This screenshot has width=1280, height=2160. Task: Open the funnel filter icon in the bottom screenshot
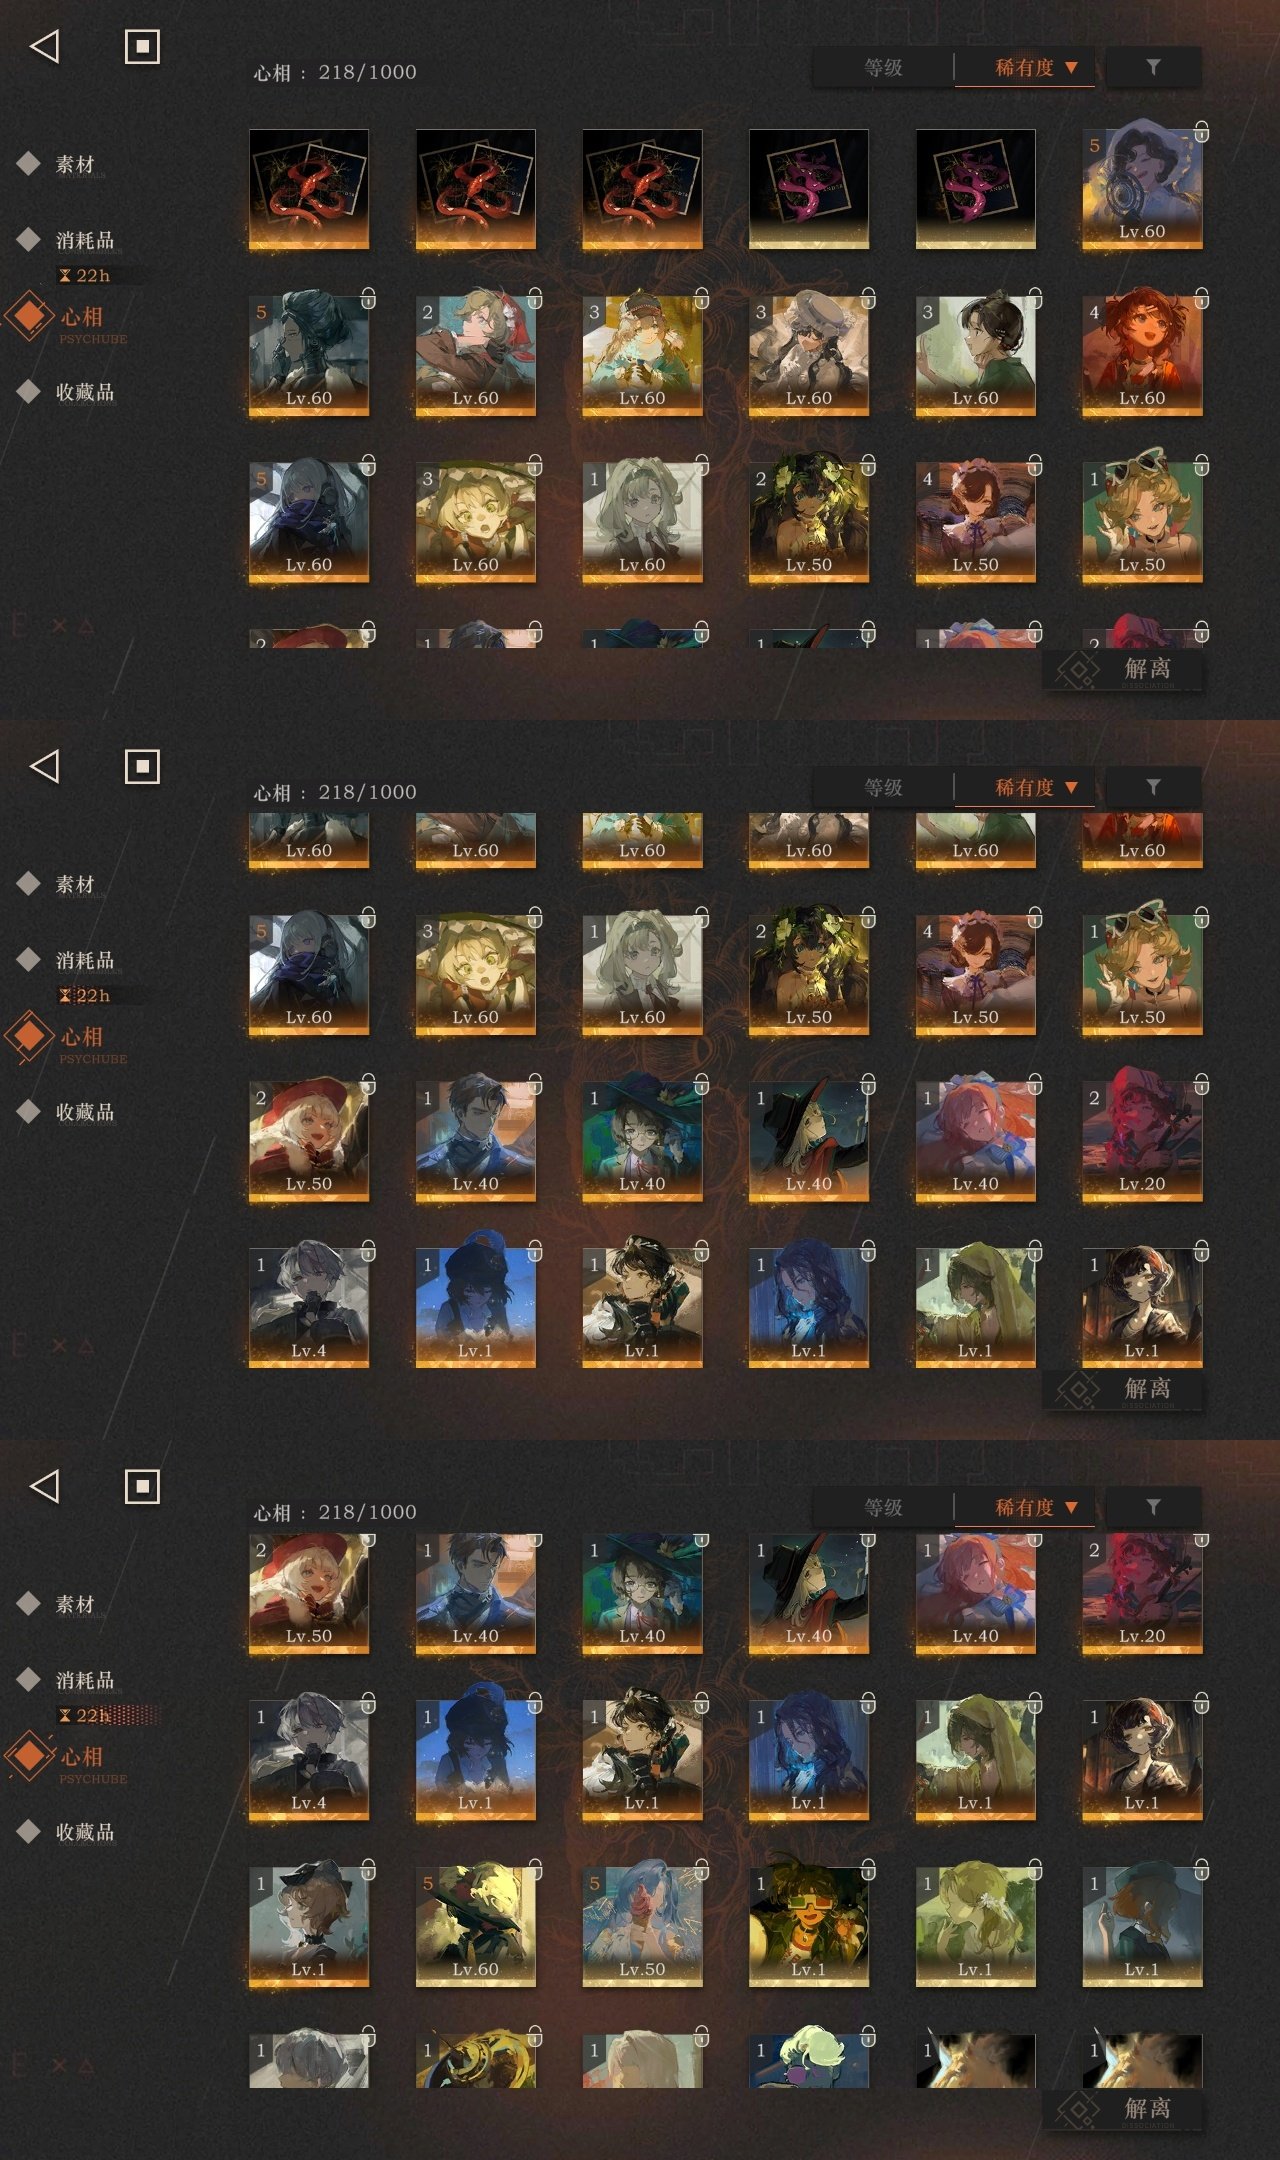(1153, 1507)
